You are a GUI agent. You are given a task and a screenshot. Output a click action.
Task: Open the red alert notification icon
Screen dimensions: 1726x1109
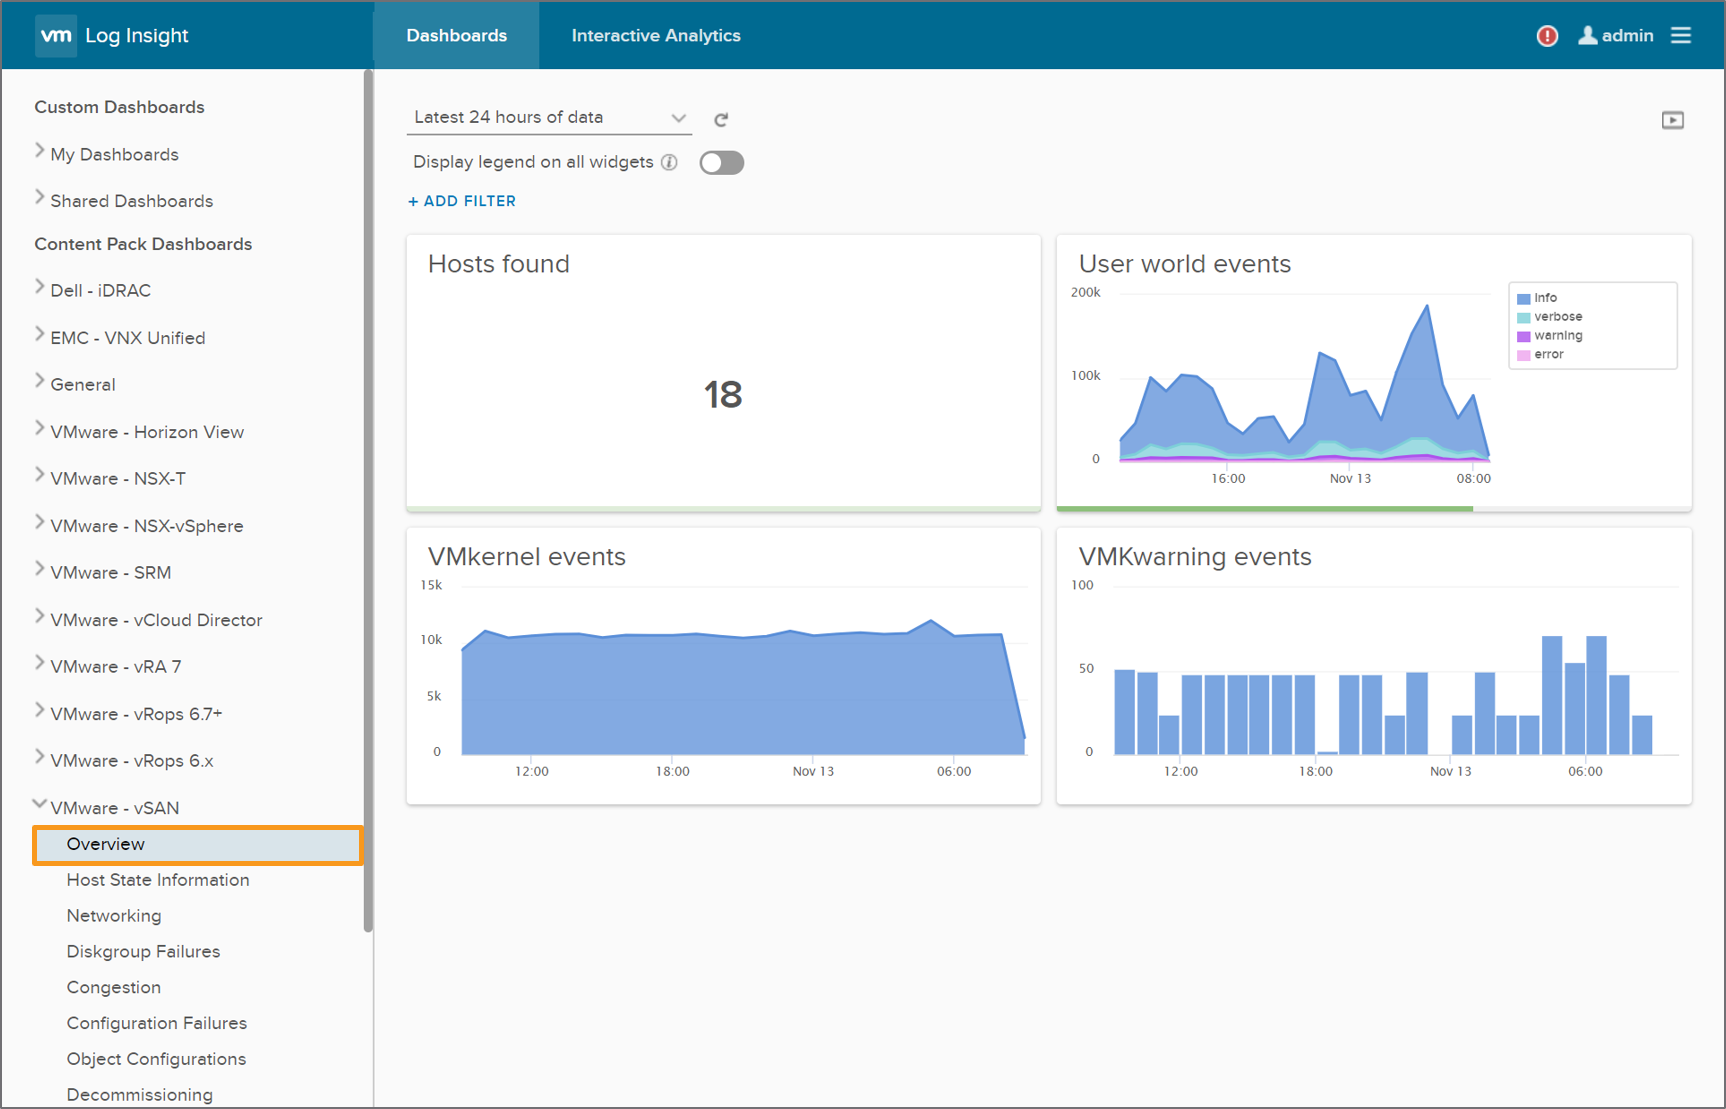click(1547, 36)
